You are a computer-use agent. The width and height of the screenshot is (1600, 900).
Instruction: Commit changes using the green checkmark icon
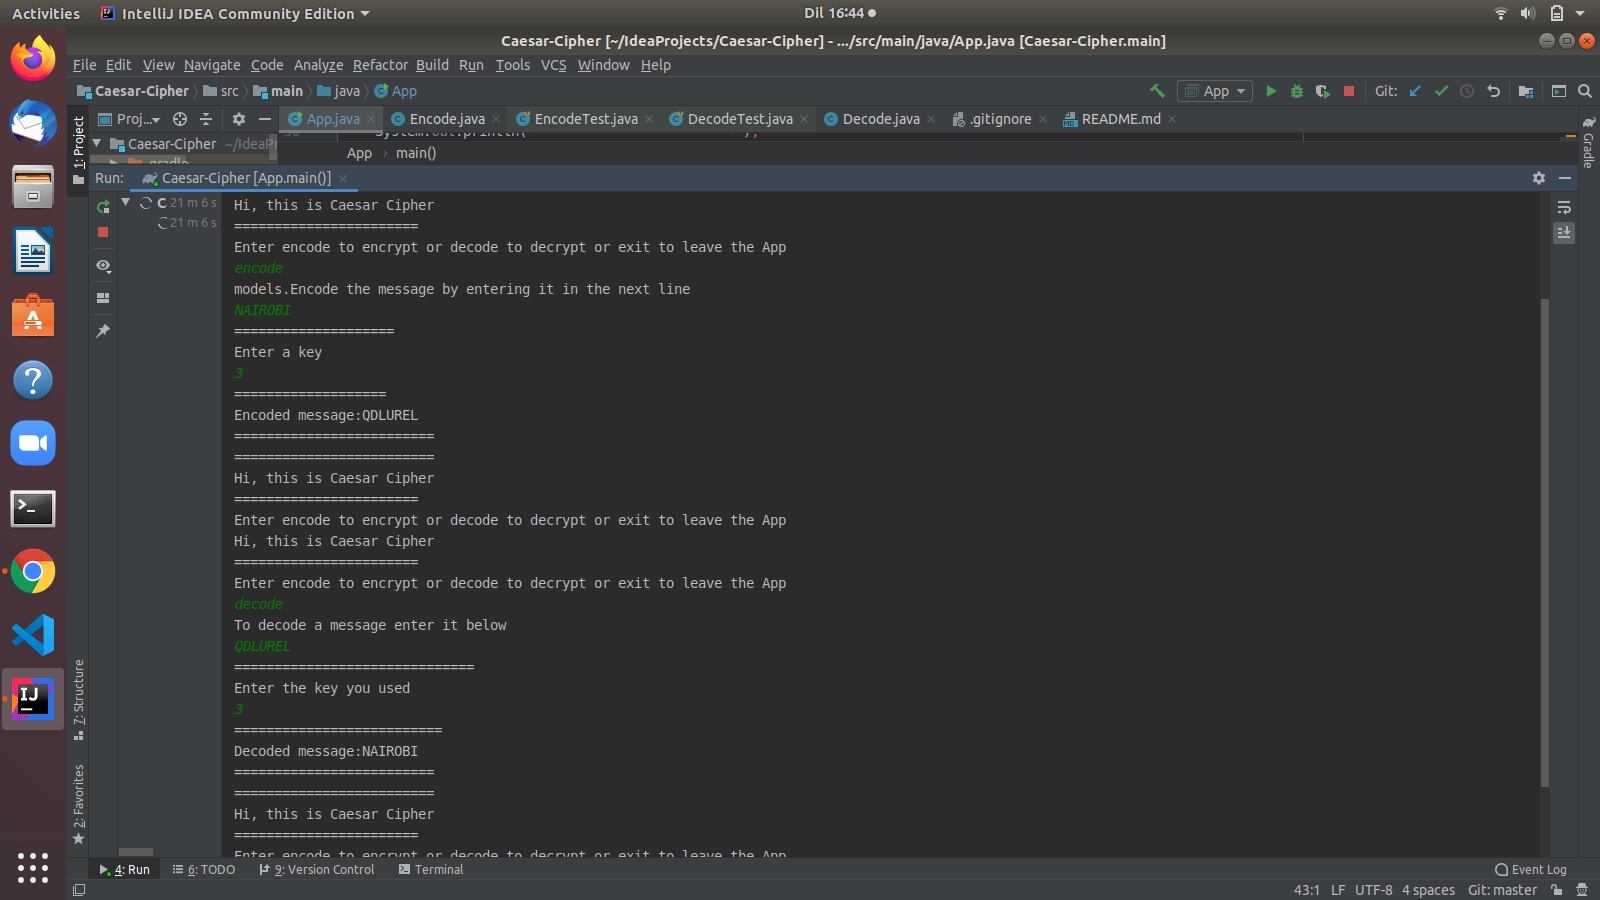[x=1441, y=91]
